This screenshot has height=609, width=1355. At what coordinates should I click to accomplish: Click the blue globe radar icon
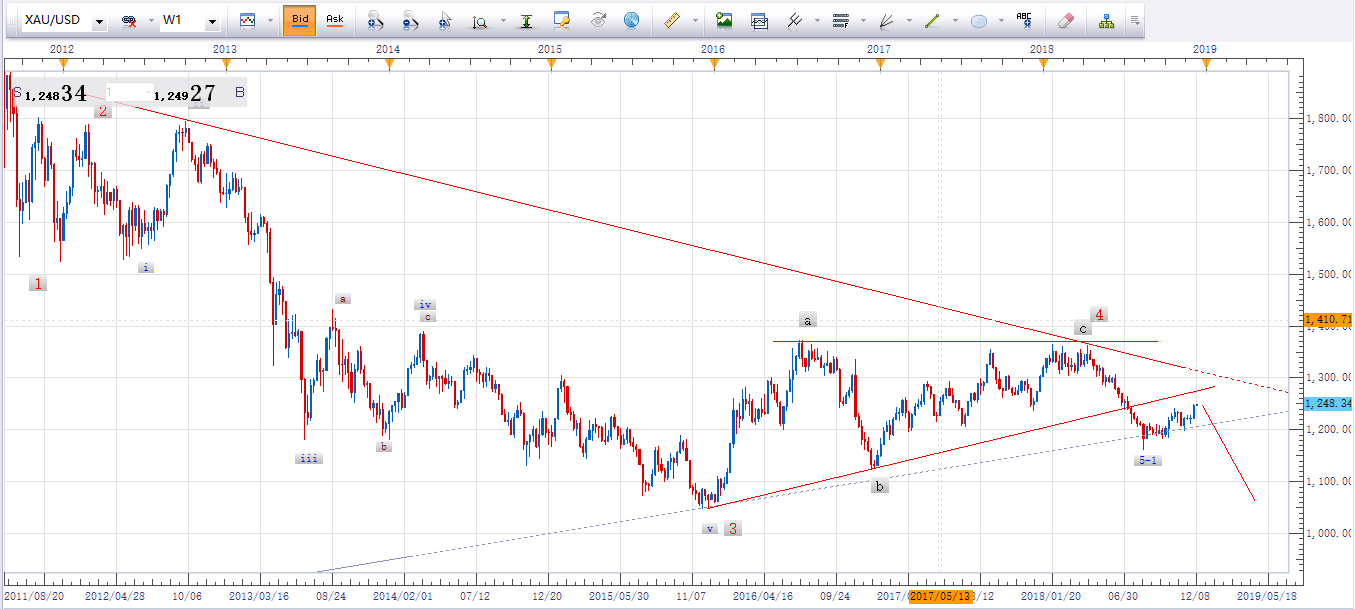tap(631, 20)
